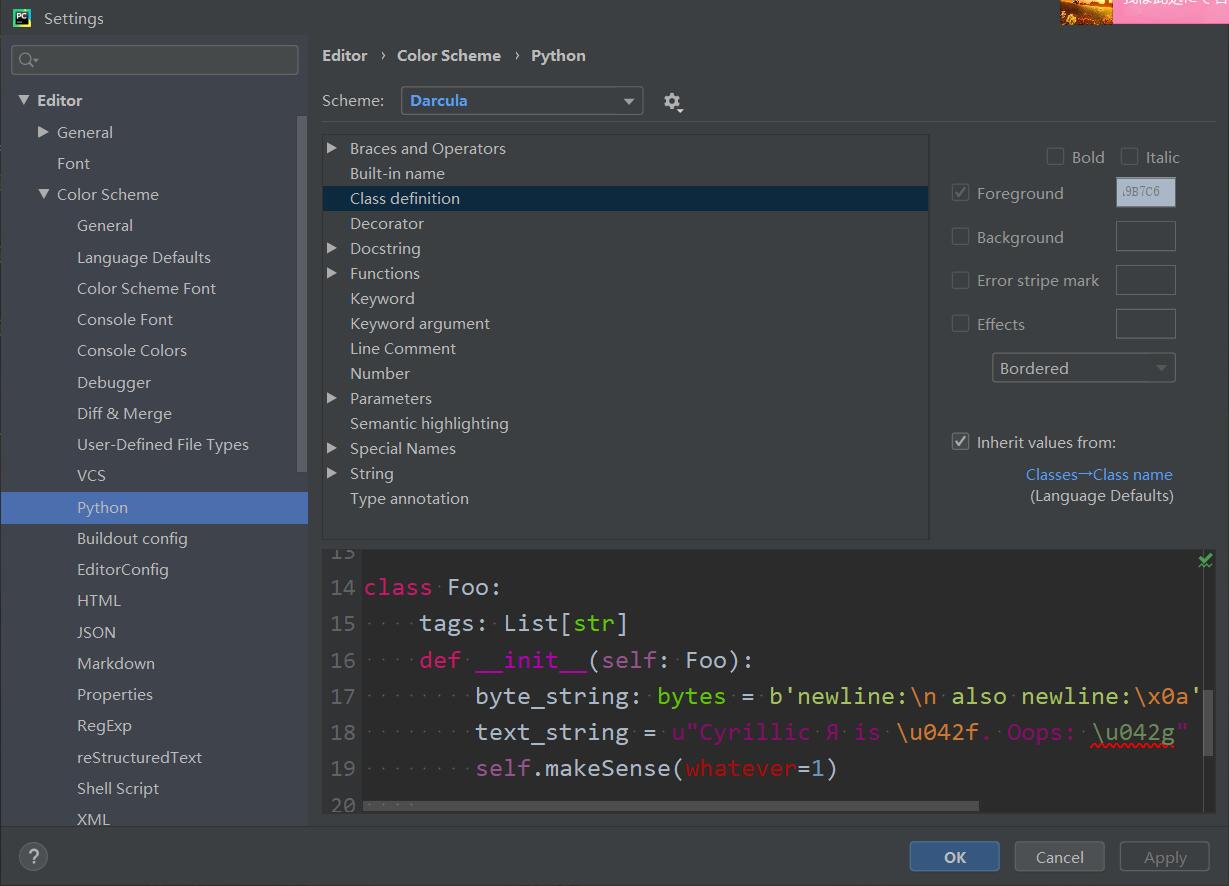Screen dimensions: 1229x886
Task: Click the green inspection checkmark in preview
Action: coord(1205,560)
